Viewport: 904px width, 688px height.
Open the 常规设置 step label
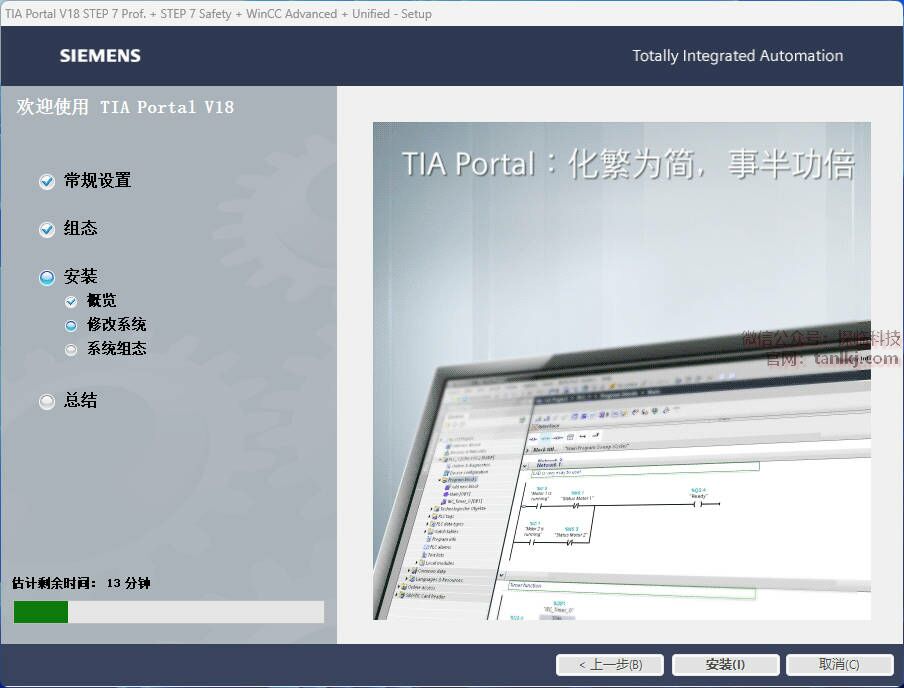pyautogui.click(x=97, y=181)
